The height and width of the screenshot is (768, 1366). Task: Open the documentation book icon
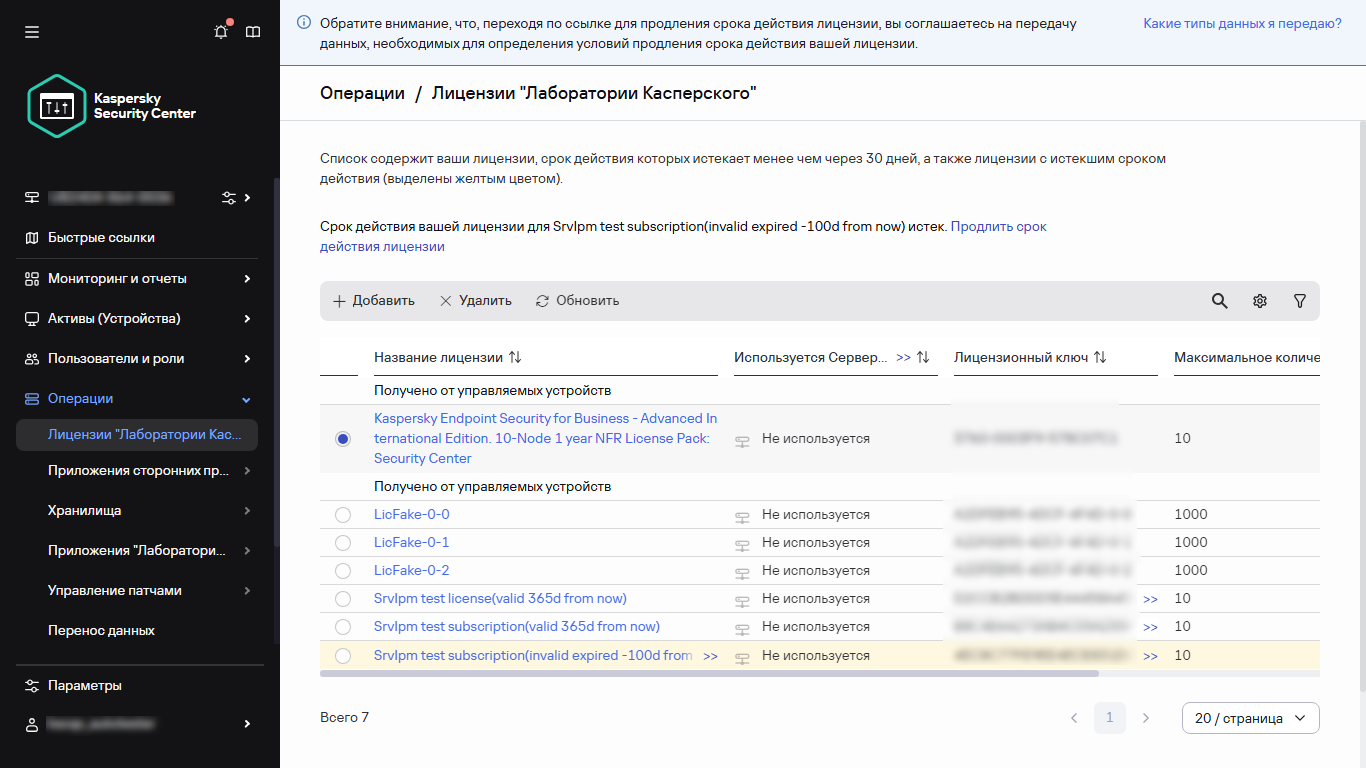253,32
